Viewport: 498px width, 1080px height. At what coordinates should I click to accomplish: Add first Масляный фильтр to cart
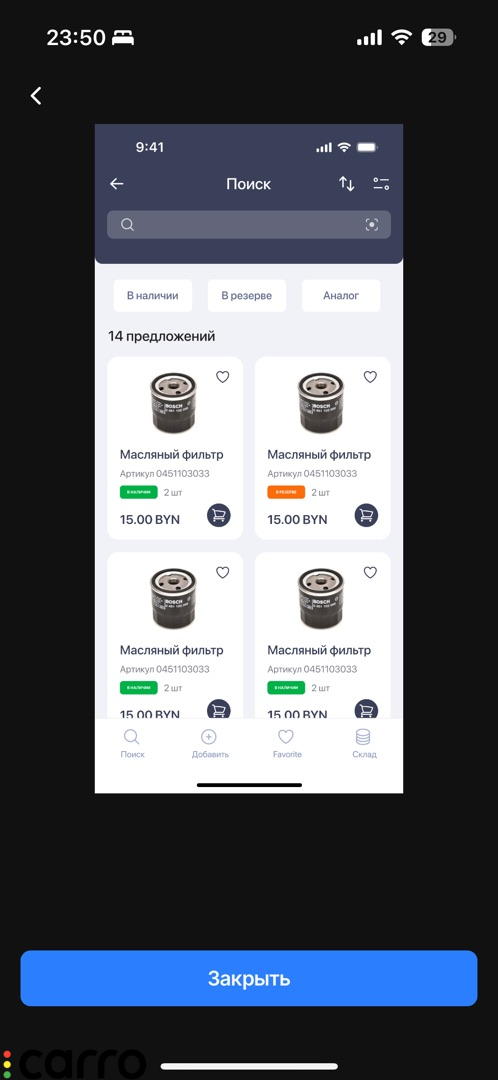(x=218, y=515)
